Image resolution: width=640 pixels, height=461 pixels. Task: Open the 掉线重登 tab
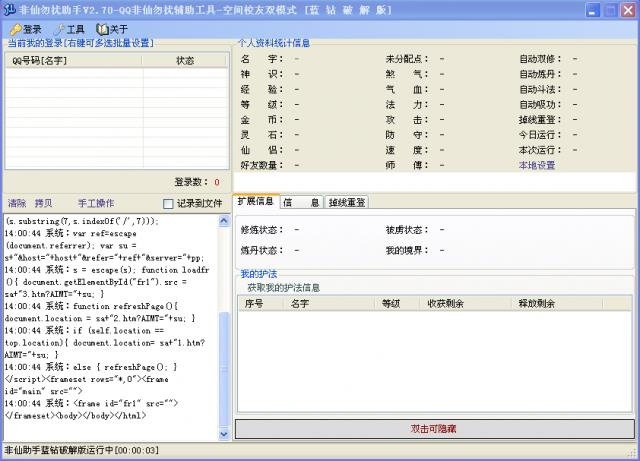click(x=347, y=202)
